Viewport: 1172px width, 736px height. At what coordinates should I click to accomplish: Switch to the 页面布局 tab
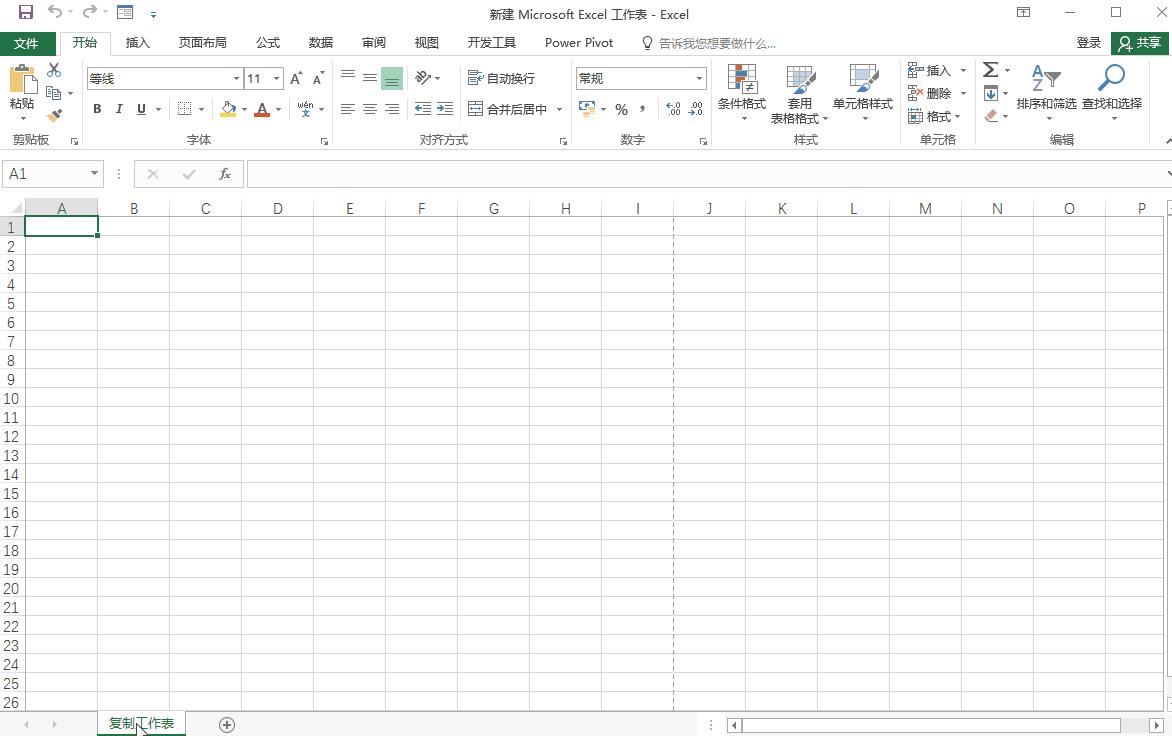(x=203, y=43)
